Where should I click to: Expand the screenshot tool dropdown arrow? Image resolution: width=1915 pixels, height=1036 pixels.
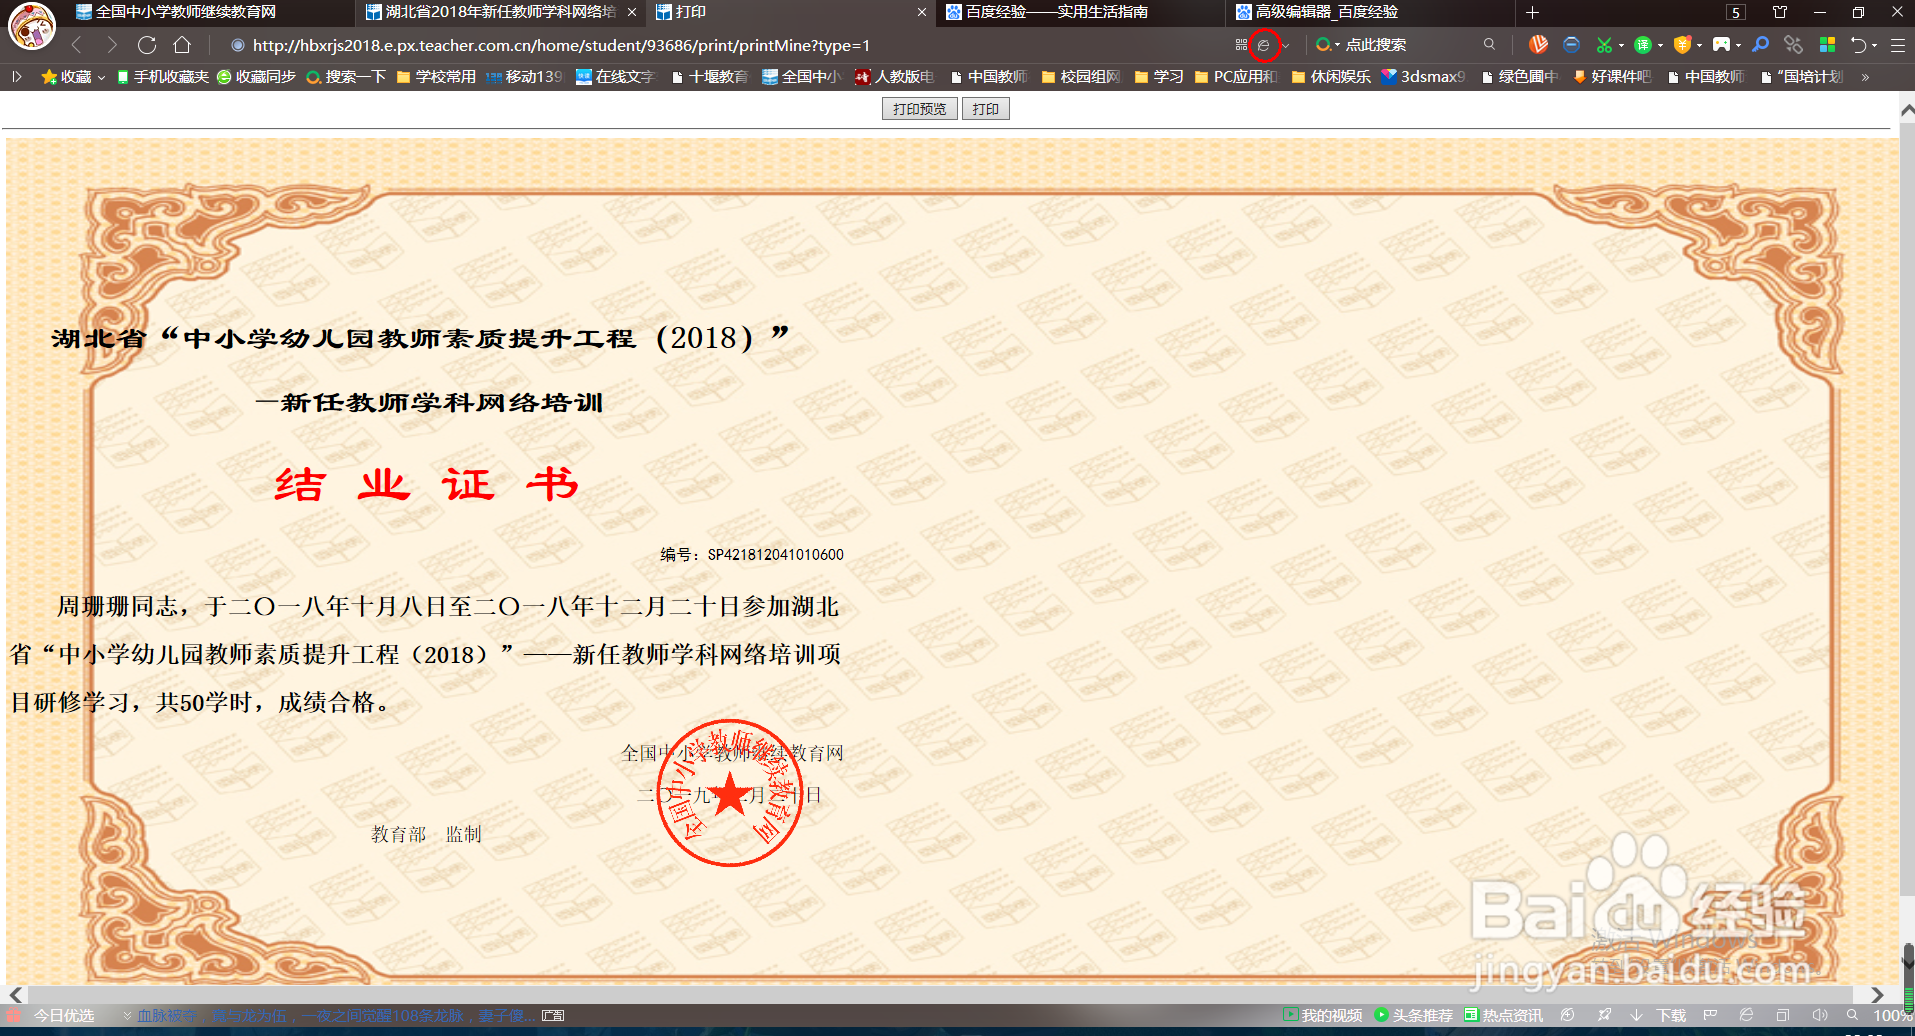pos(1621,45)
